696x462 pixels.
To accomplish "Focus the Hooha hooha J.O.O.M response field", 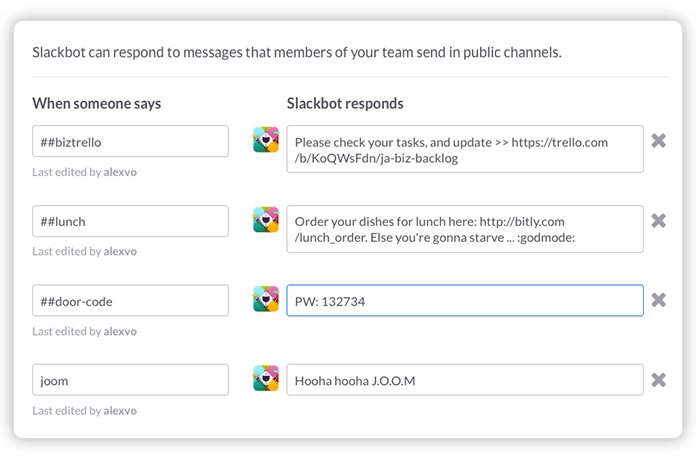I will (465, 380).
